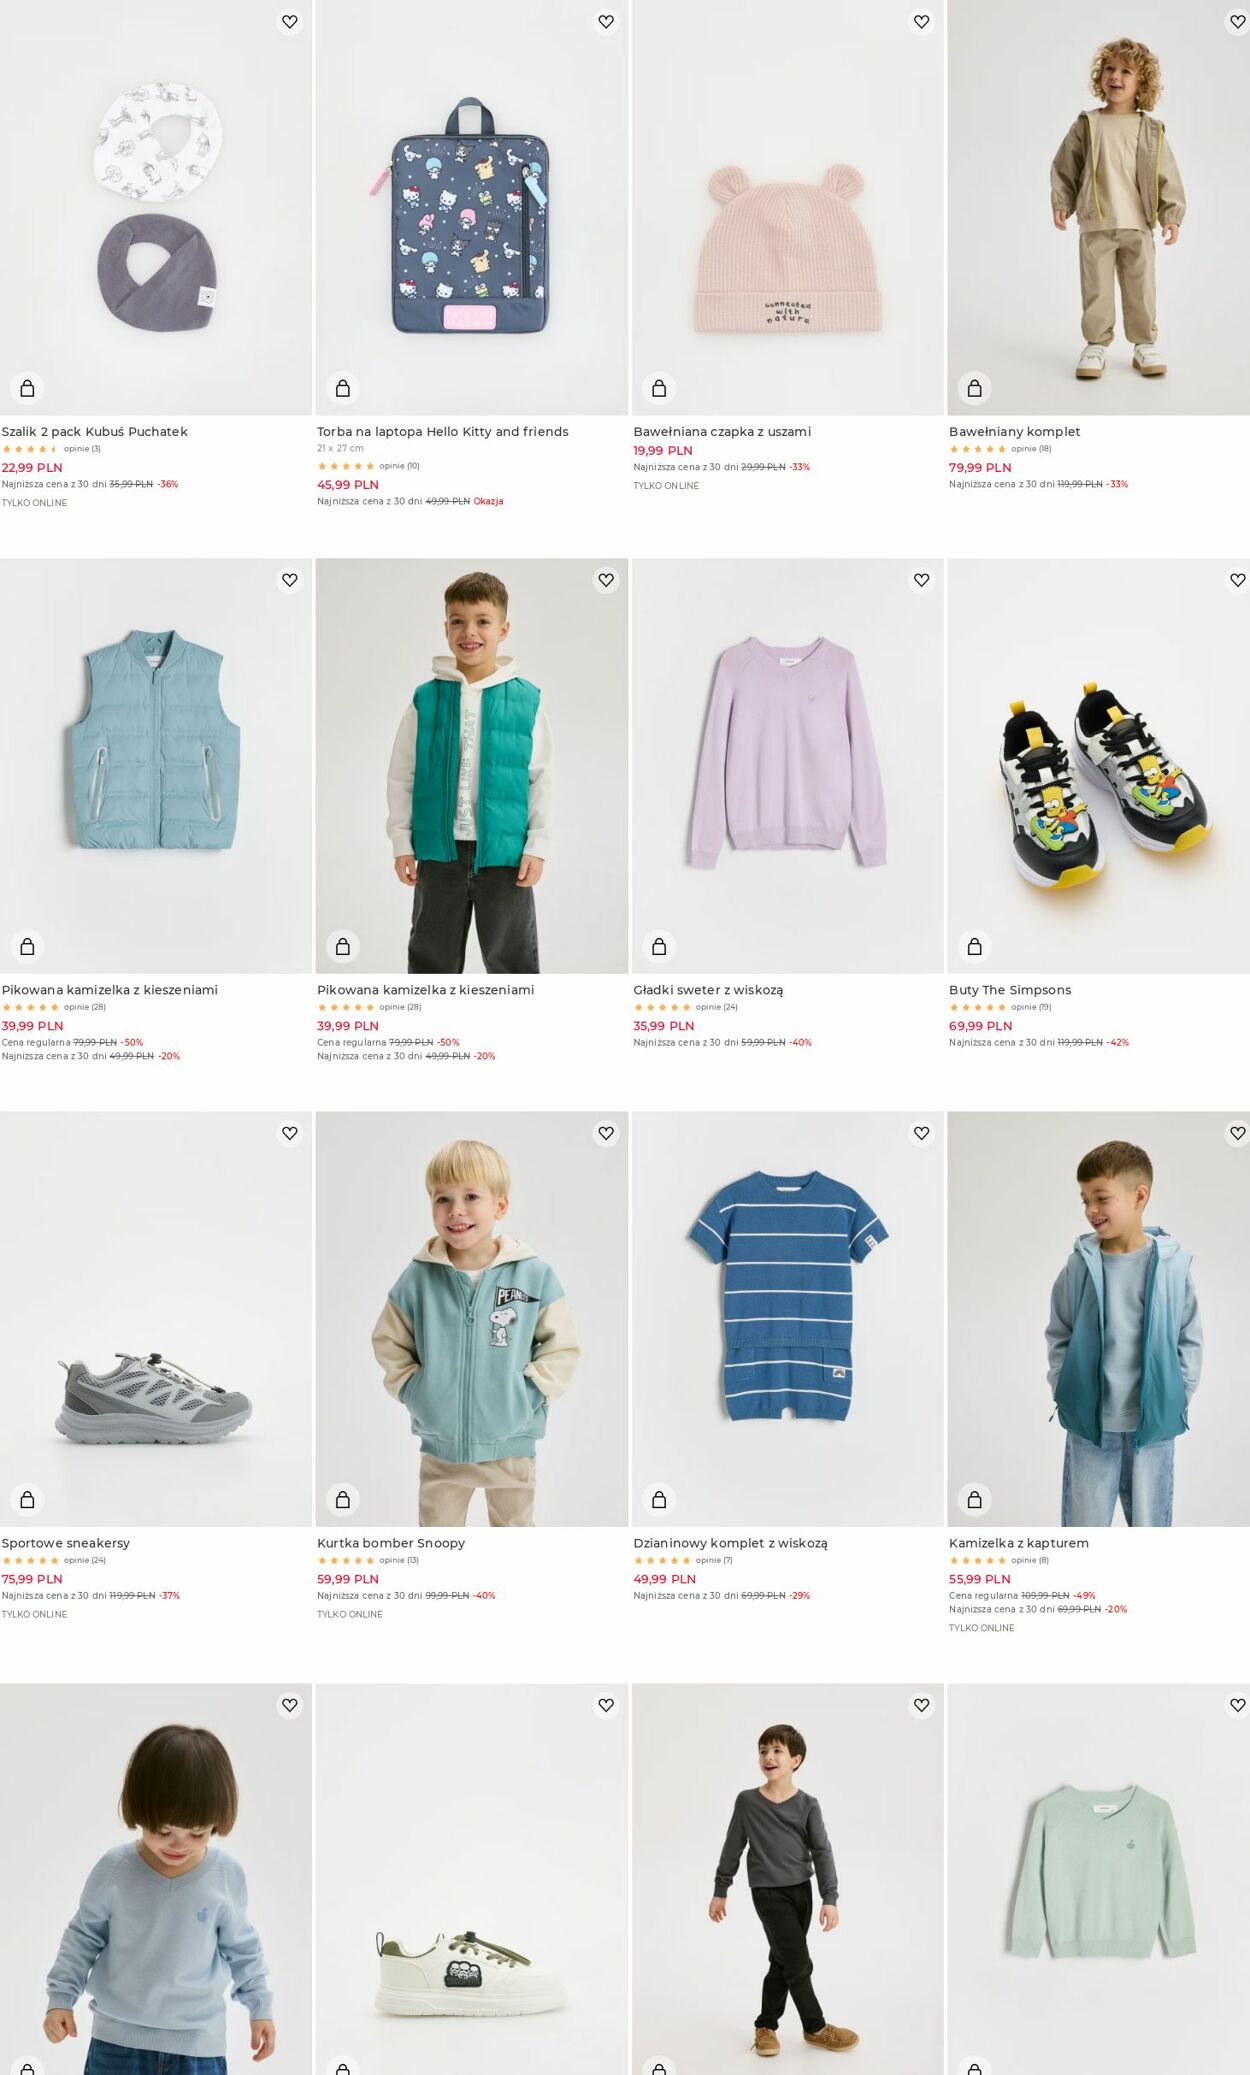The height and width of the screenshot is (2075, 1250).
Task: Open Sportowe sneakersy product title
Action: pos(66,1543)
